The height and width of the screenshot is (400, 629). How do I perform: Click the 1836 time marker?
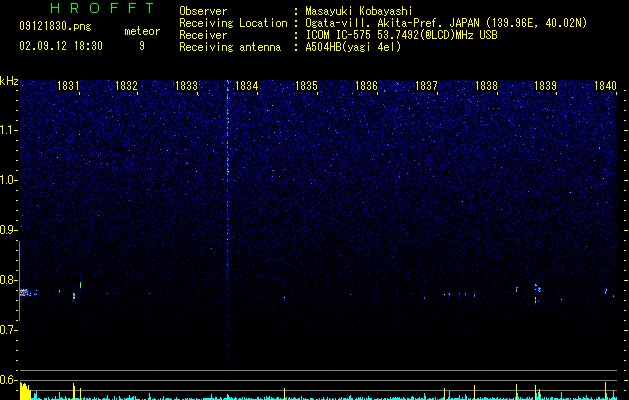pyautogui.click(x=366, y=86)
